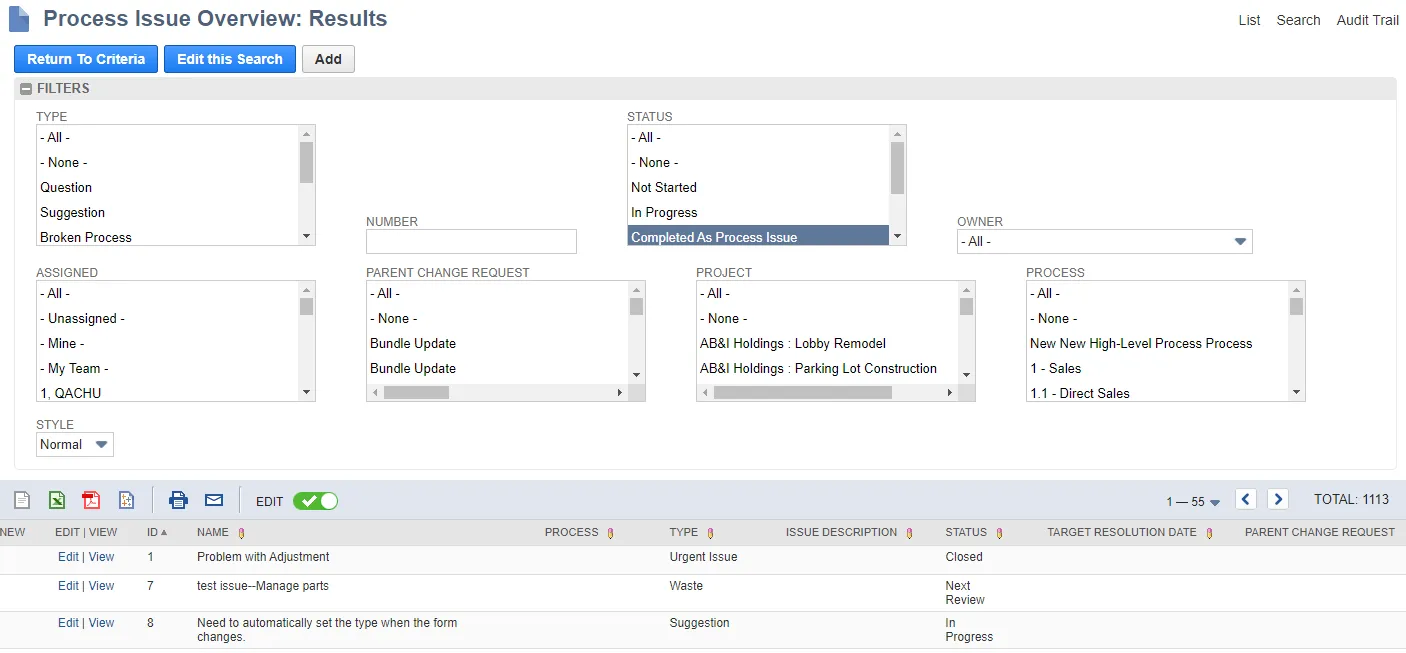1406x653 pixels.
Task: Click the calculator-sheet export icon in toolbar
Action: coord(126,500)
